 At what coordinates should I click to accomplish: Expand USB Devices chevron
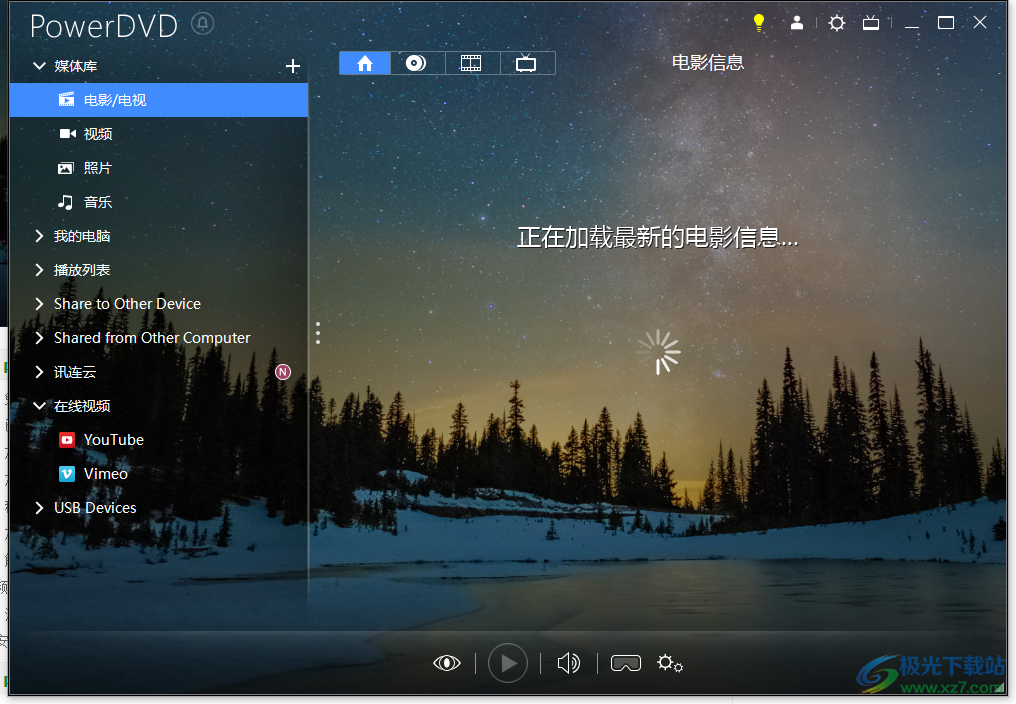pos(40,508)
